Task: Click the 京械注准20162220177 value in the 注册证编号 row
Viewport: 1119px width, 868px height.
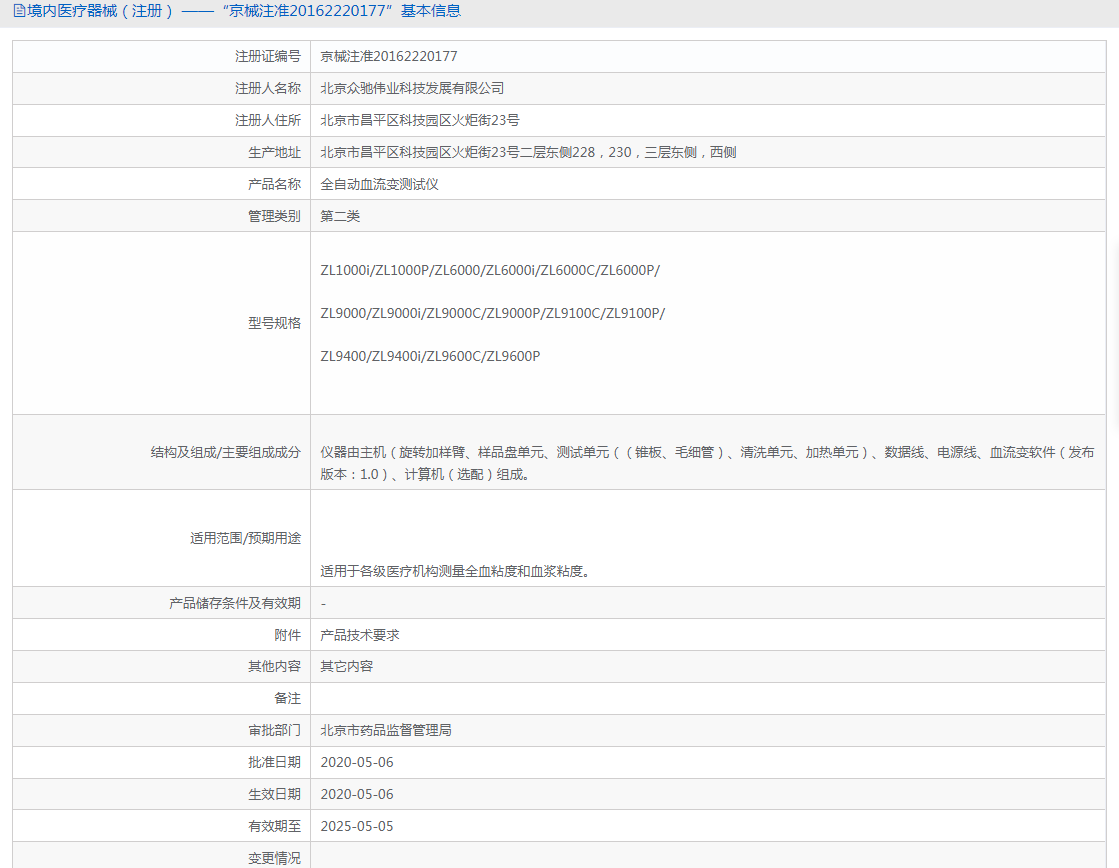Action: pos(389,56)
